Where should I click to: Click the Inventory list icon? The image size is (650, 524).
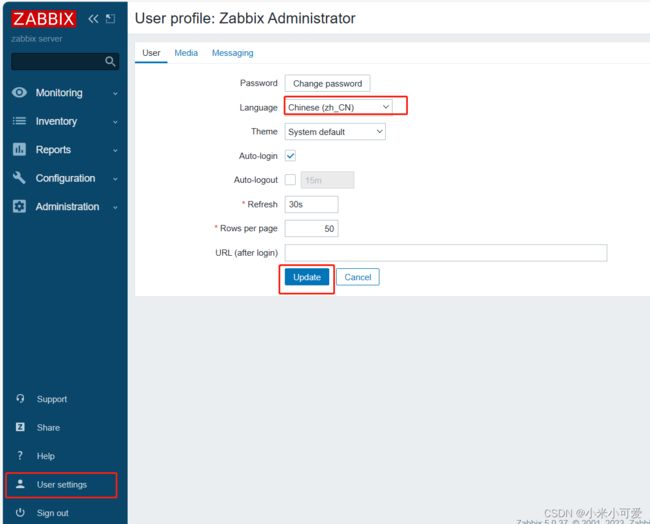click(x=19, y=121)
